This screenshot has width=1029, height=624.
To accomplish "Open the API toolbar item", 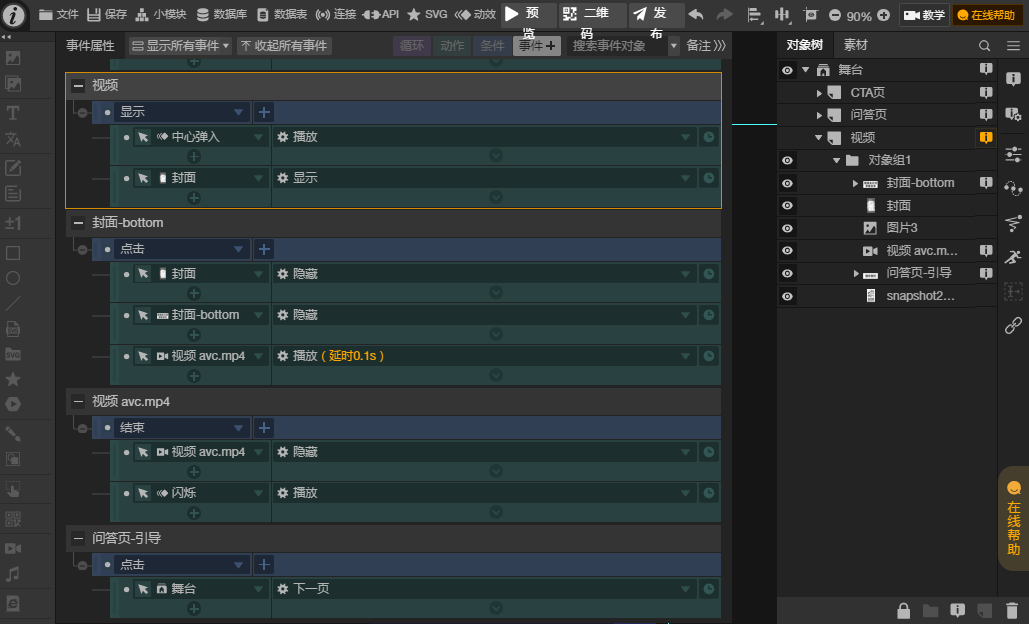I will 381,14.
